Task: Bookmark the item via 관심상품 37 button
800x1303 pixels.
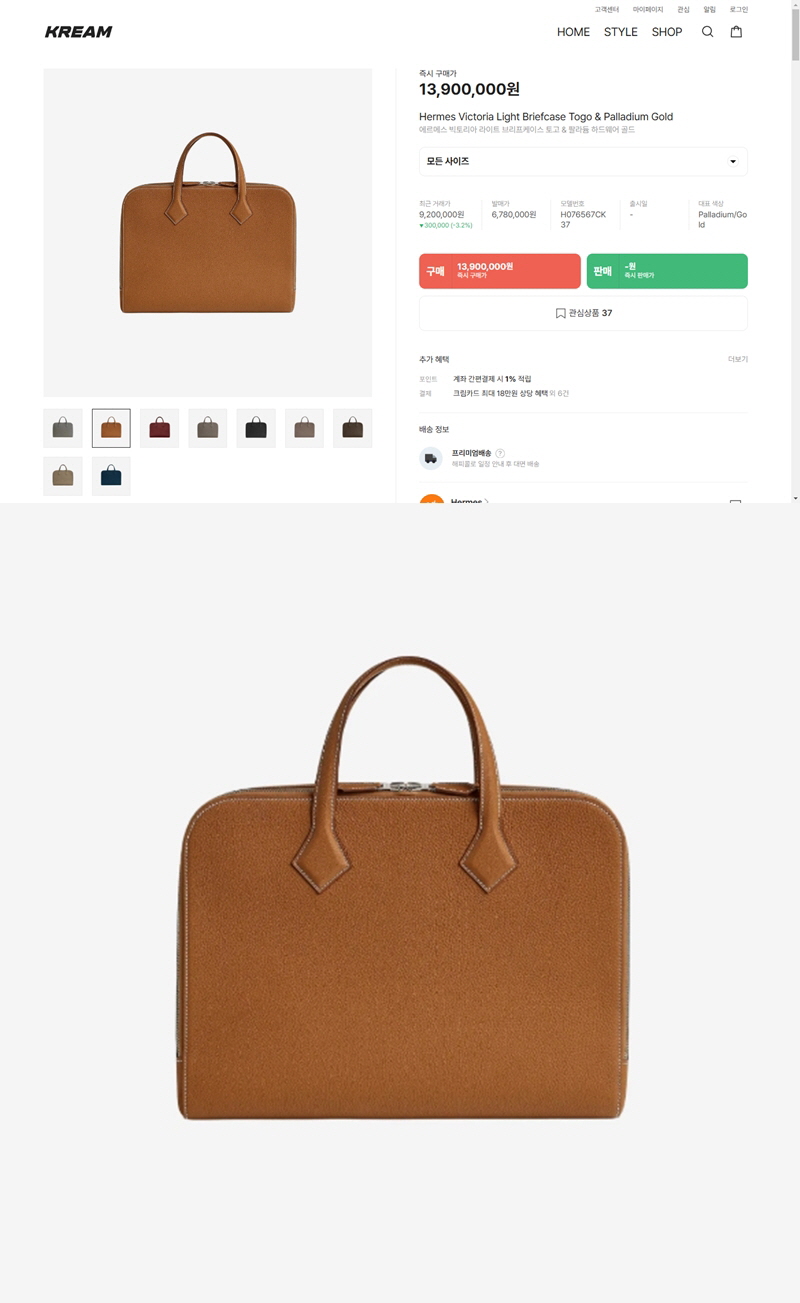Action: (583, 313)
